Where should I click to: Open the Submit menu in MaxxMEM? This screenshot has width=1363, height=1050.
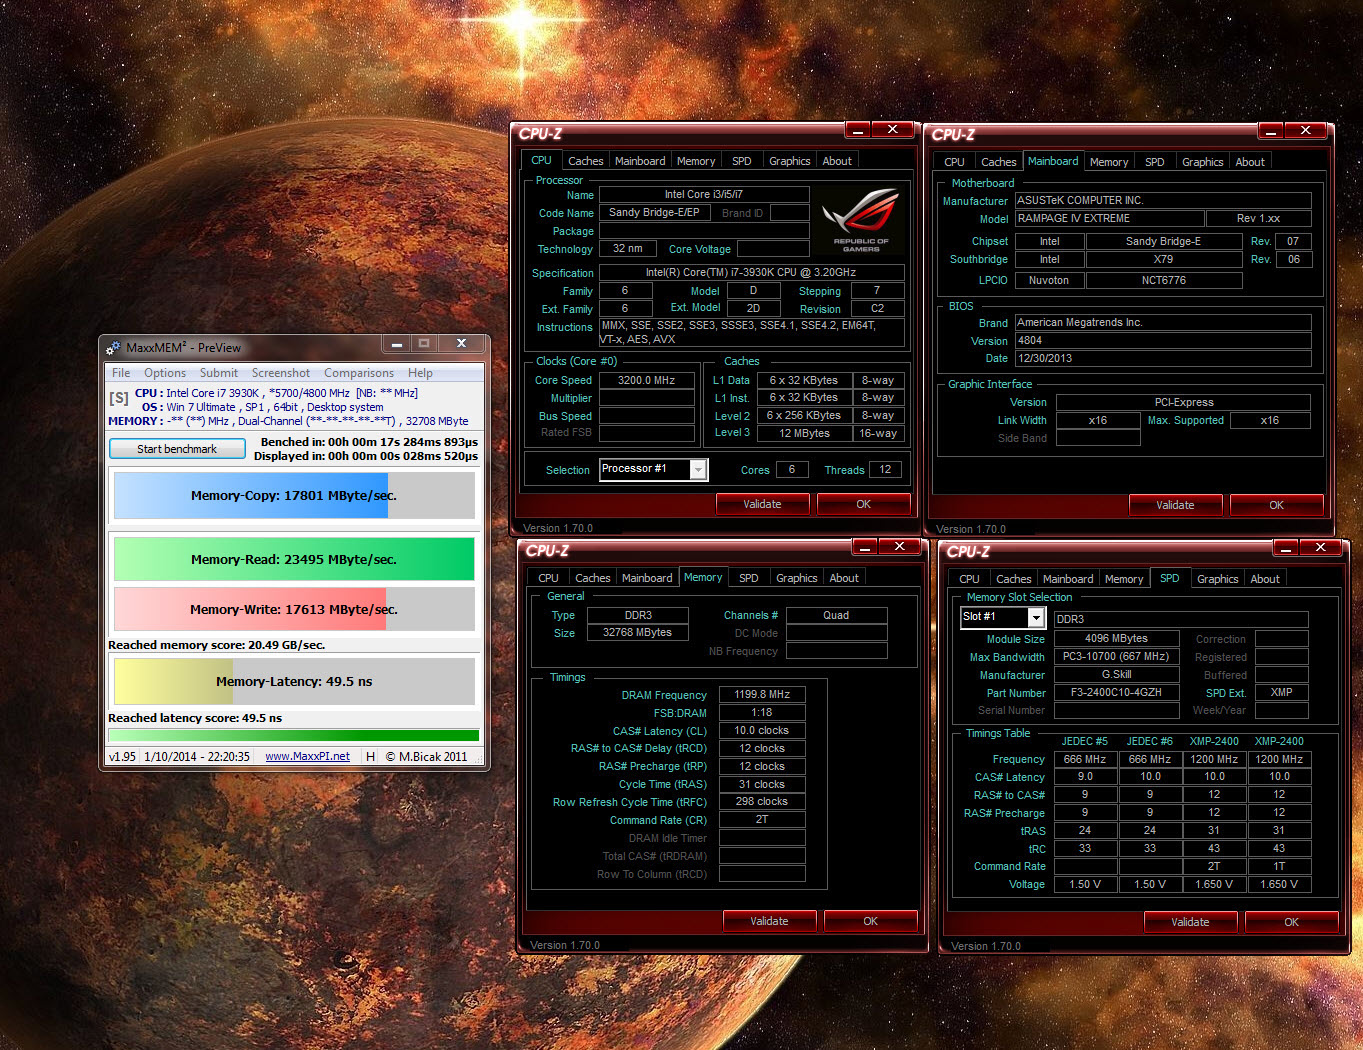[x=219, y=373]
